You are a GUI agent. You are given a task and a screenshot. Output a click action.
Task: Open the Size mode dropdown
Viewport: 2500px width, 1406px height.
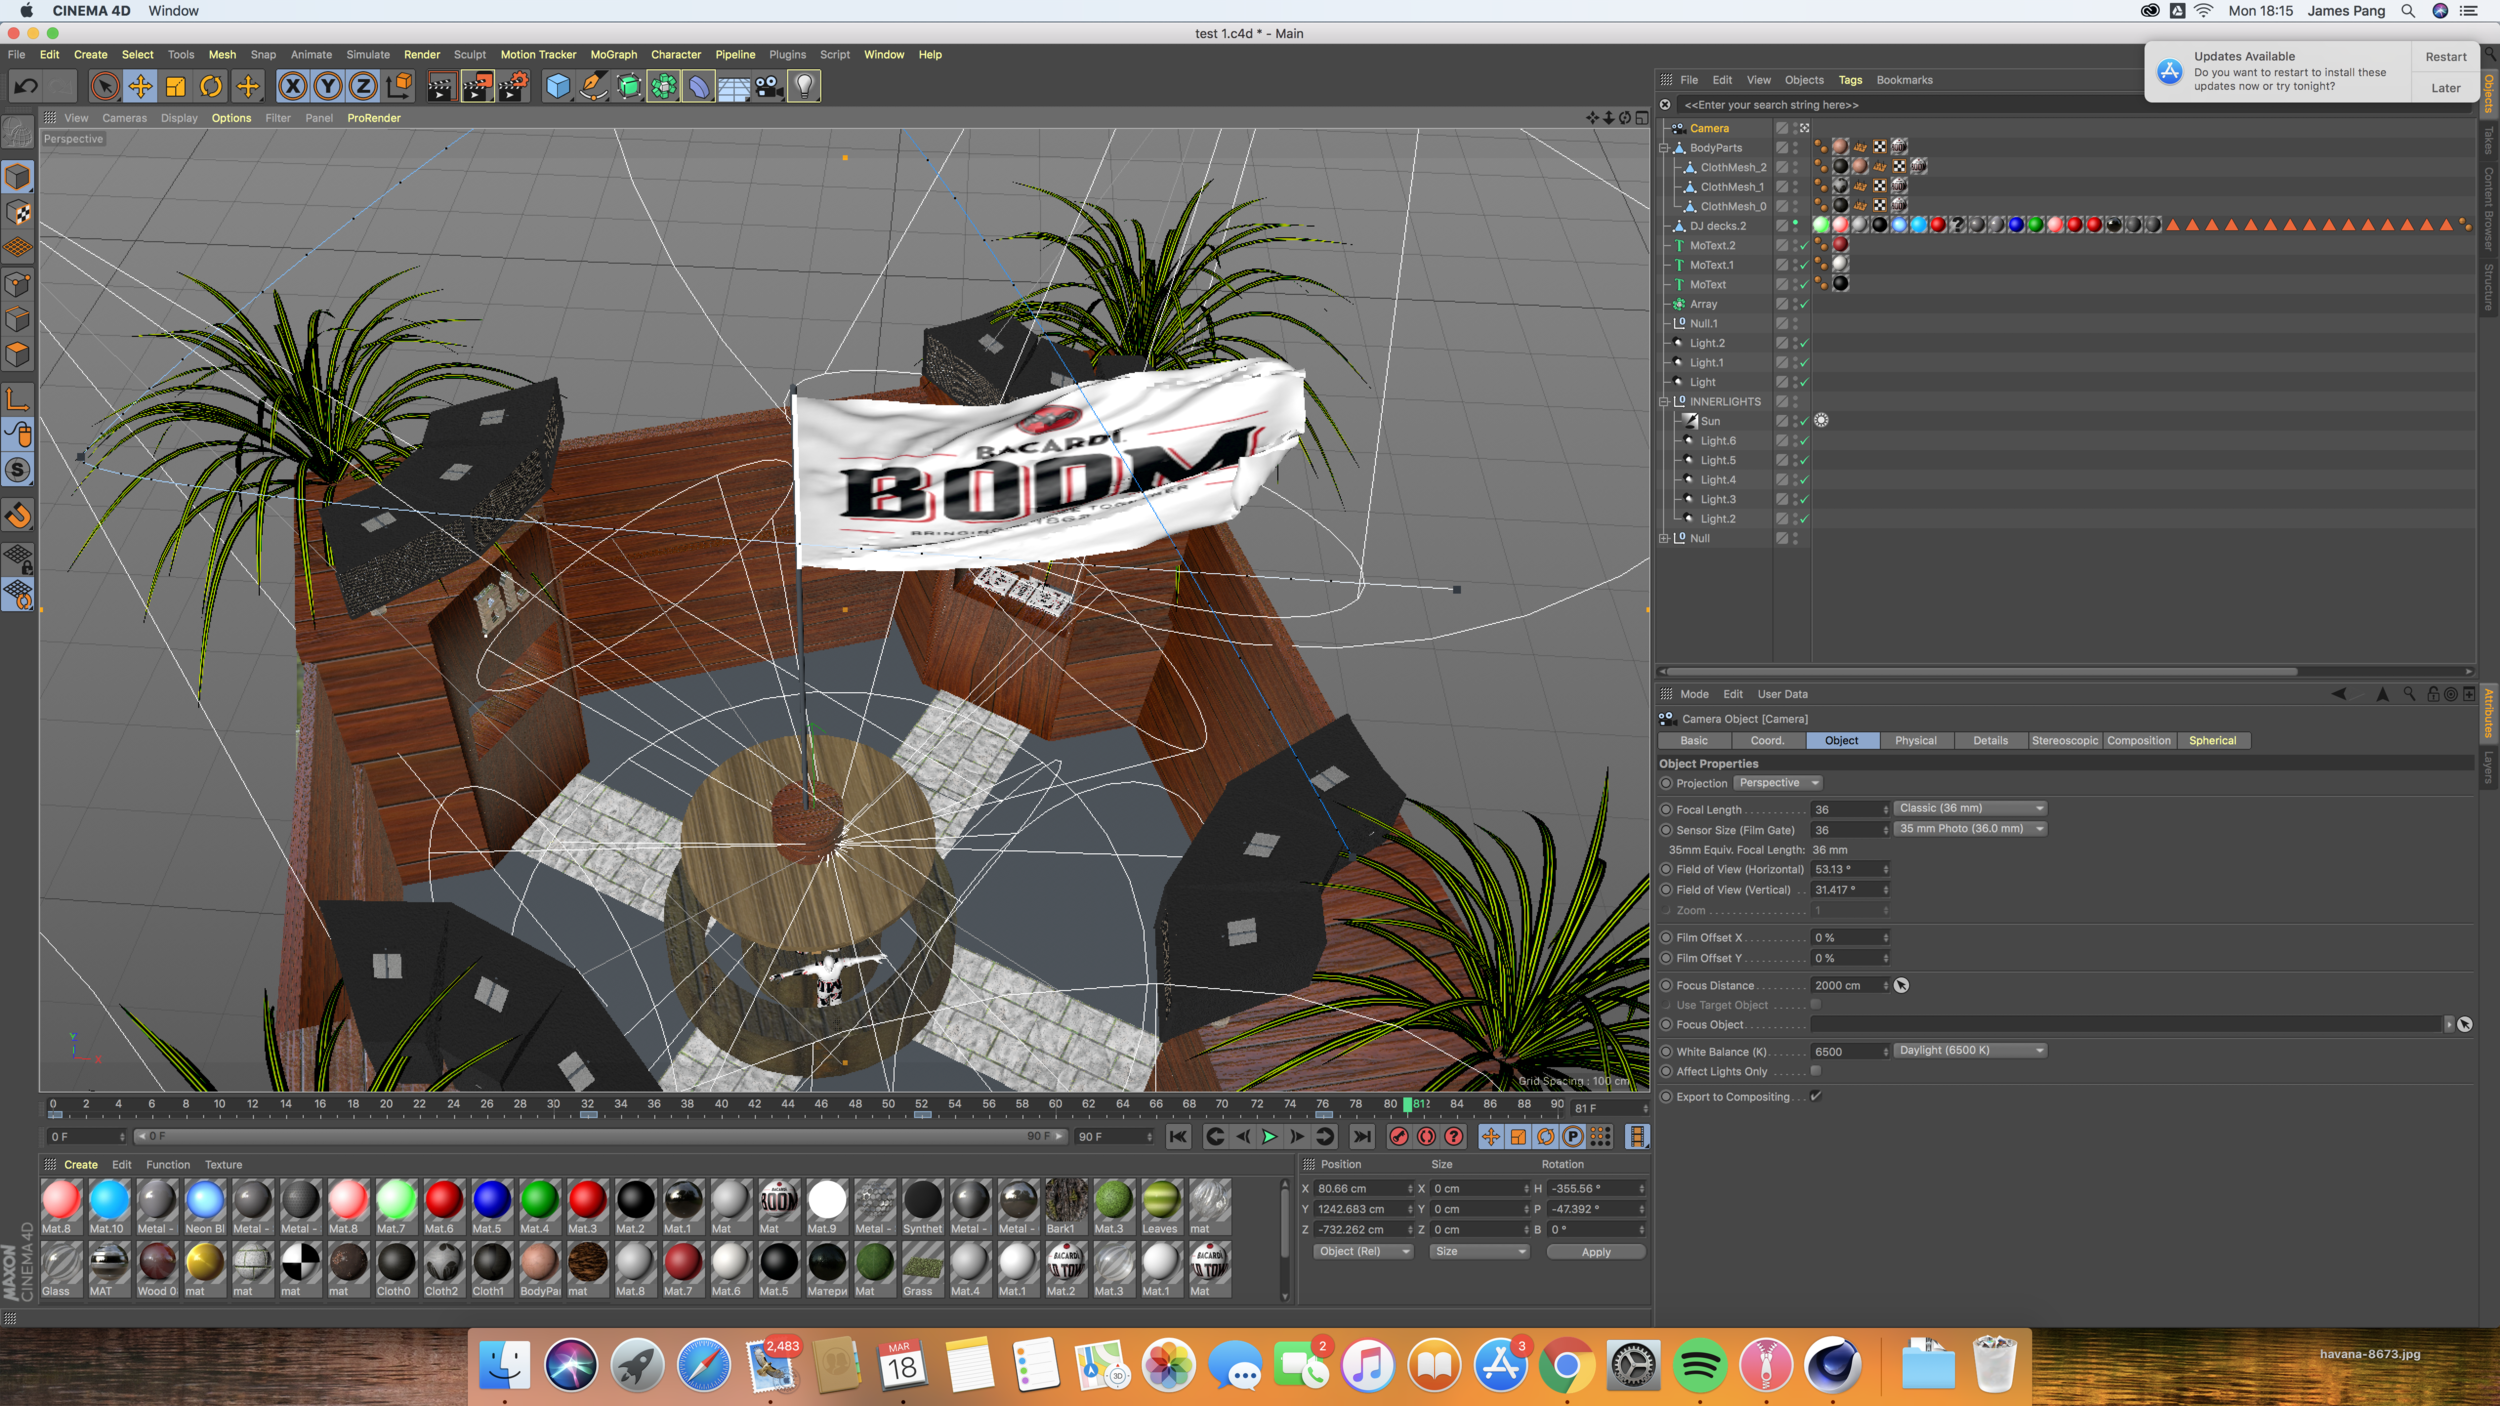coord(1478,1252)
